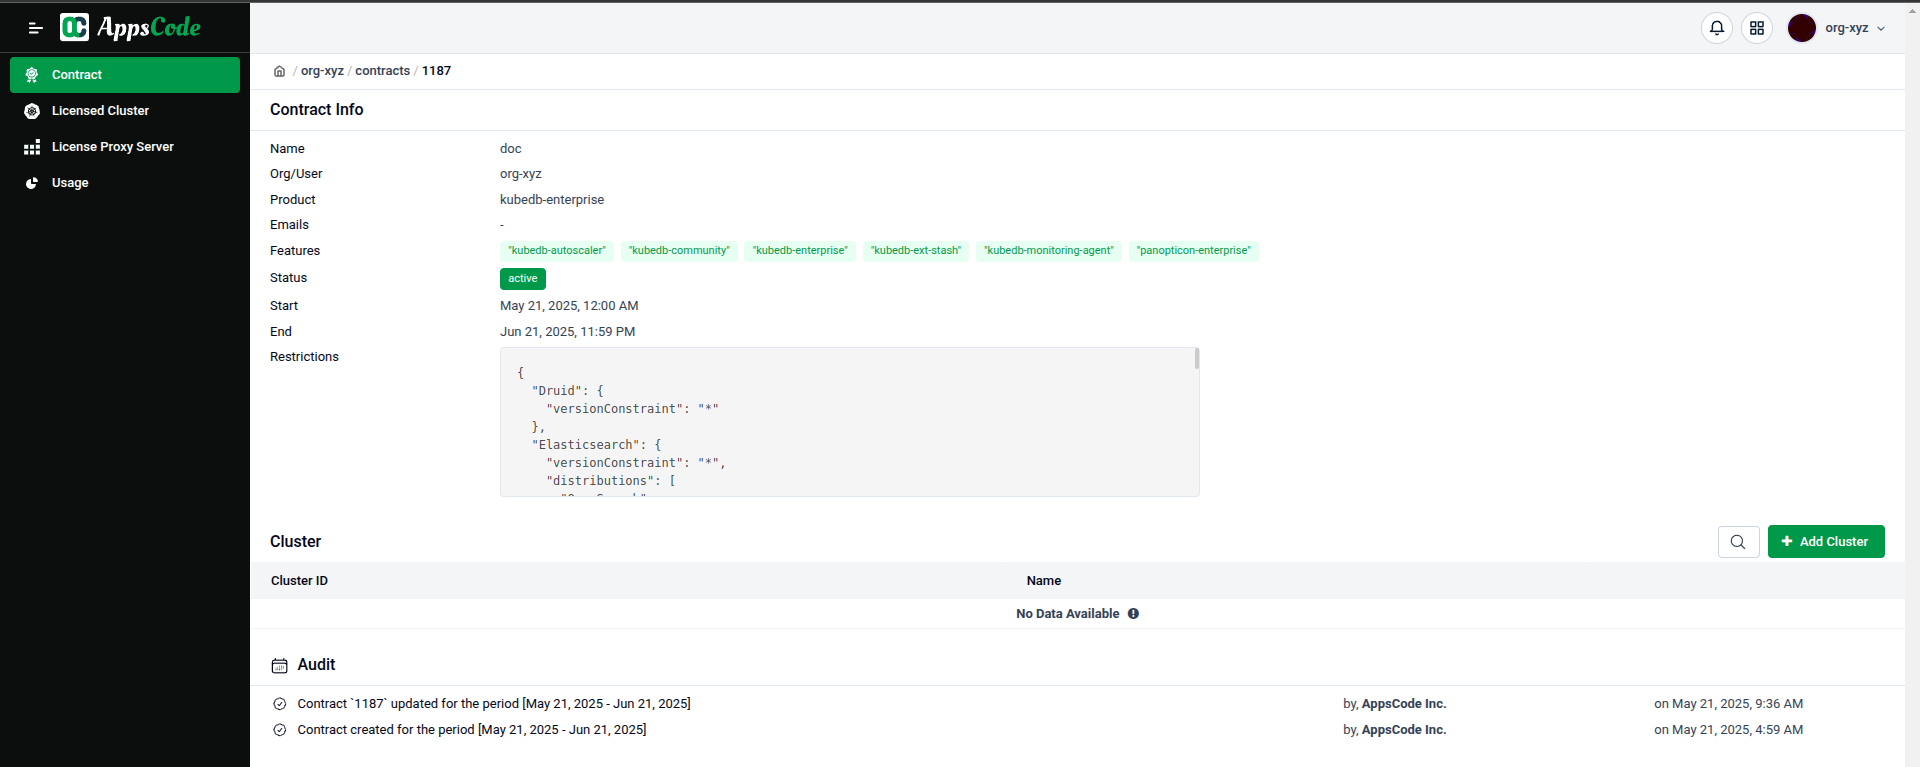Open the notifications bell
The image size is (1920, 767).
1716,28
